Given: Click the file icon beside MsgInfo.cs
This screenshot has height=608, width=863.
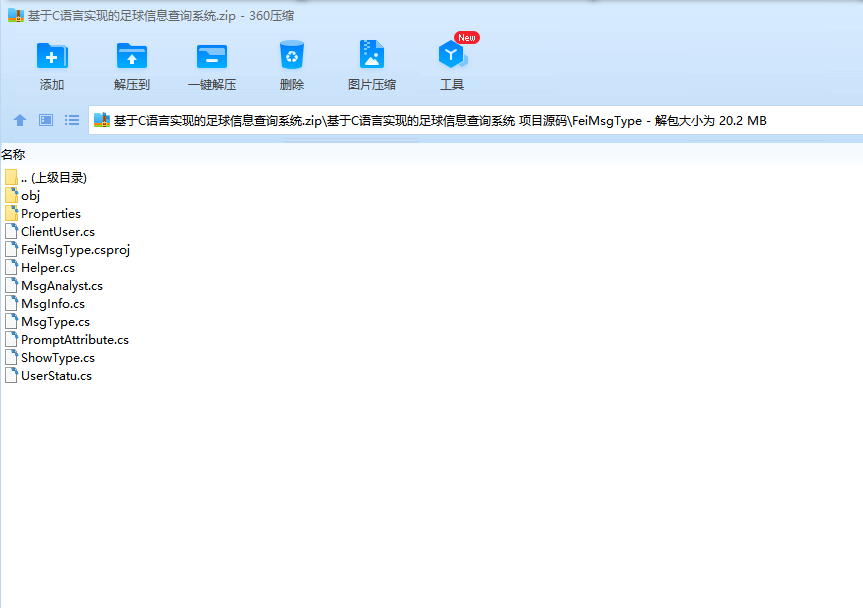Looking at the screenshot, I should [12, 303].
